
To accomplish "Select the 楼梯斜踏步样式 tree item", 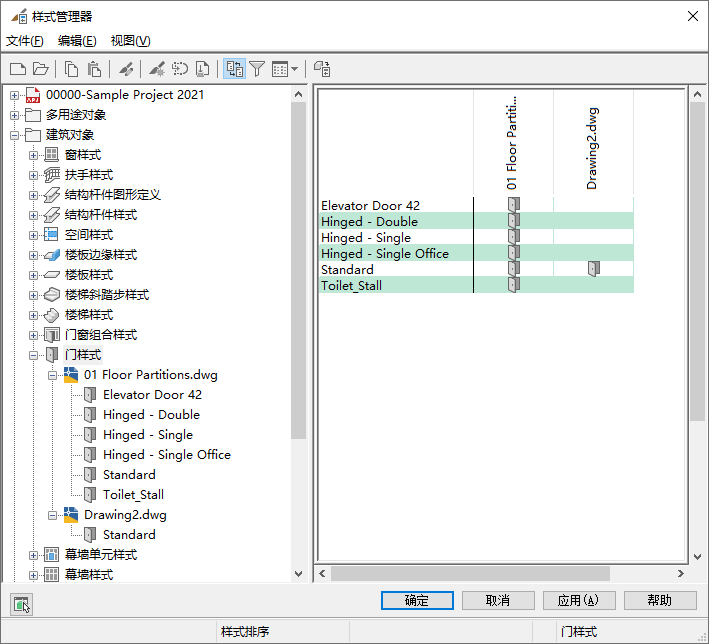I will [x=107, y=295].
